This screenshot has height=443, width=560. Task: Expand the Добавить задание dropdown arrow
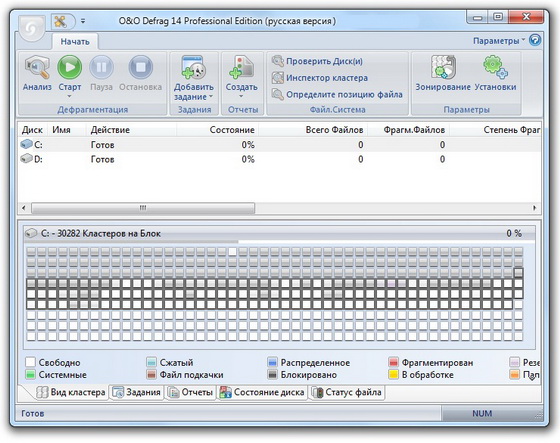pos(211,96)
